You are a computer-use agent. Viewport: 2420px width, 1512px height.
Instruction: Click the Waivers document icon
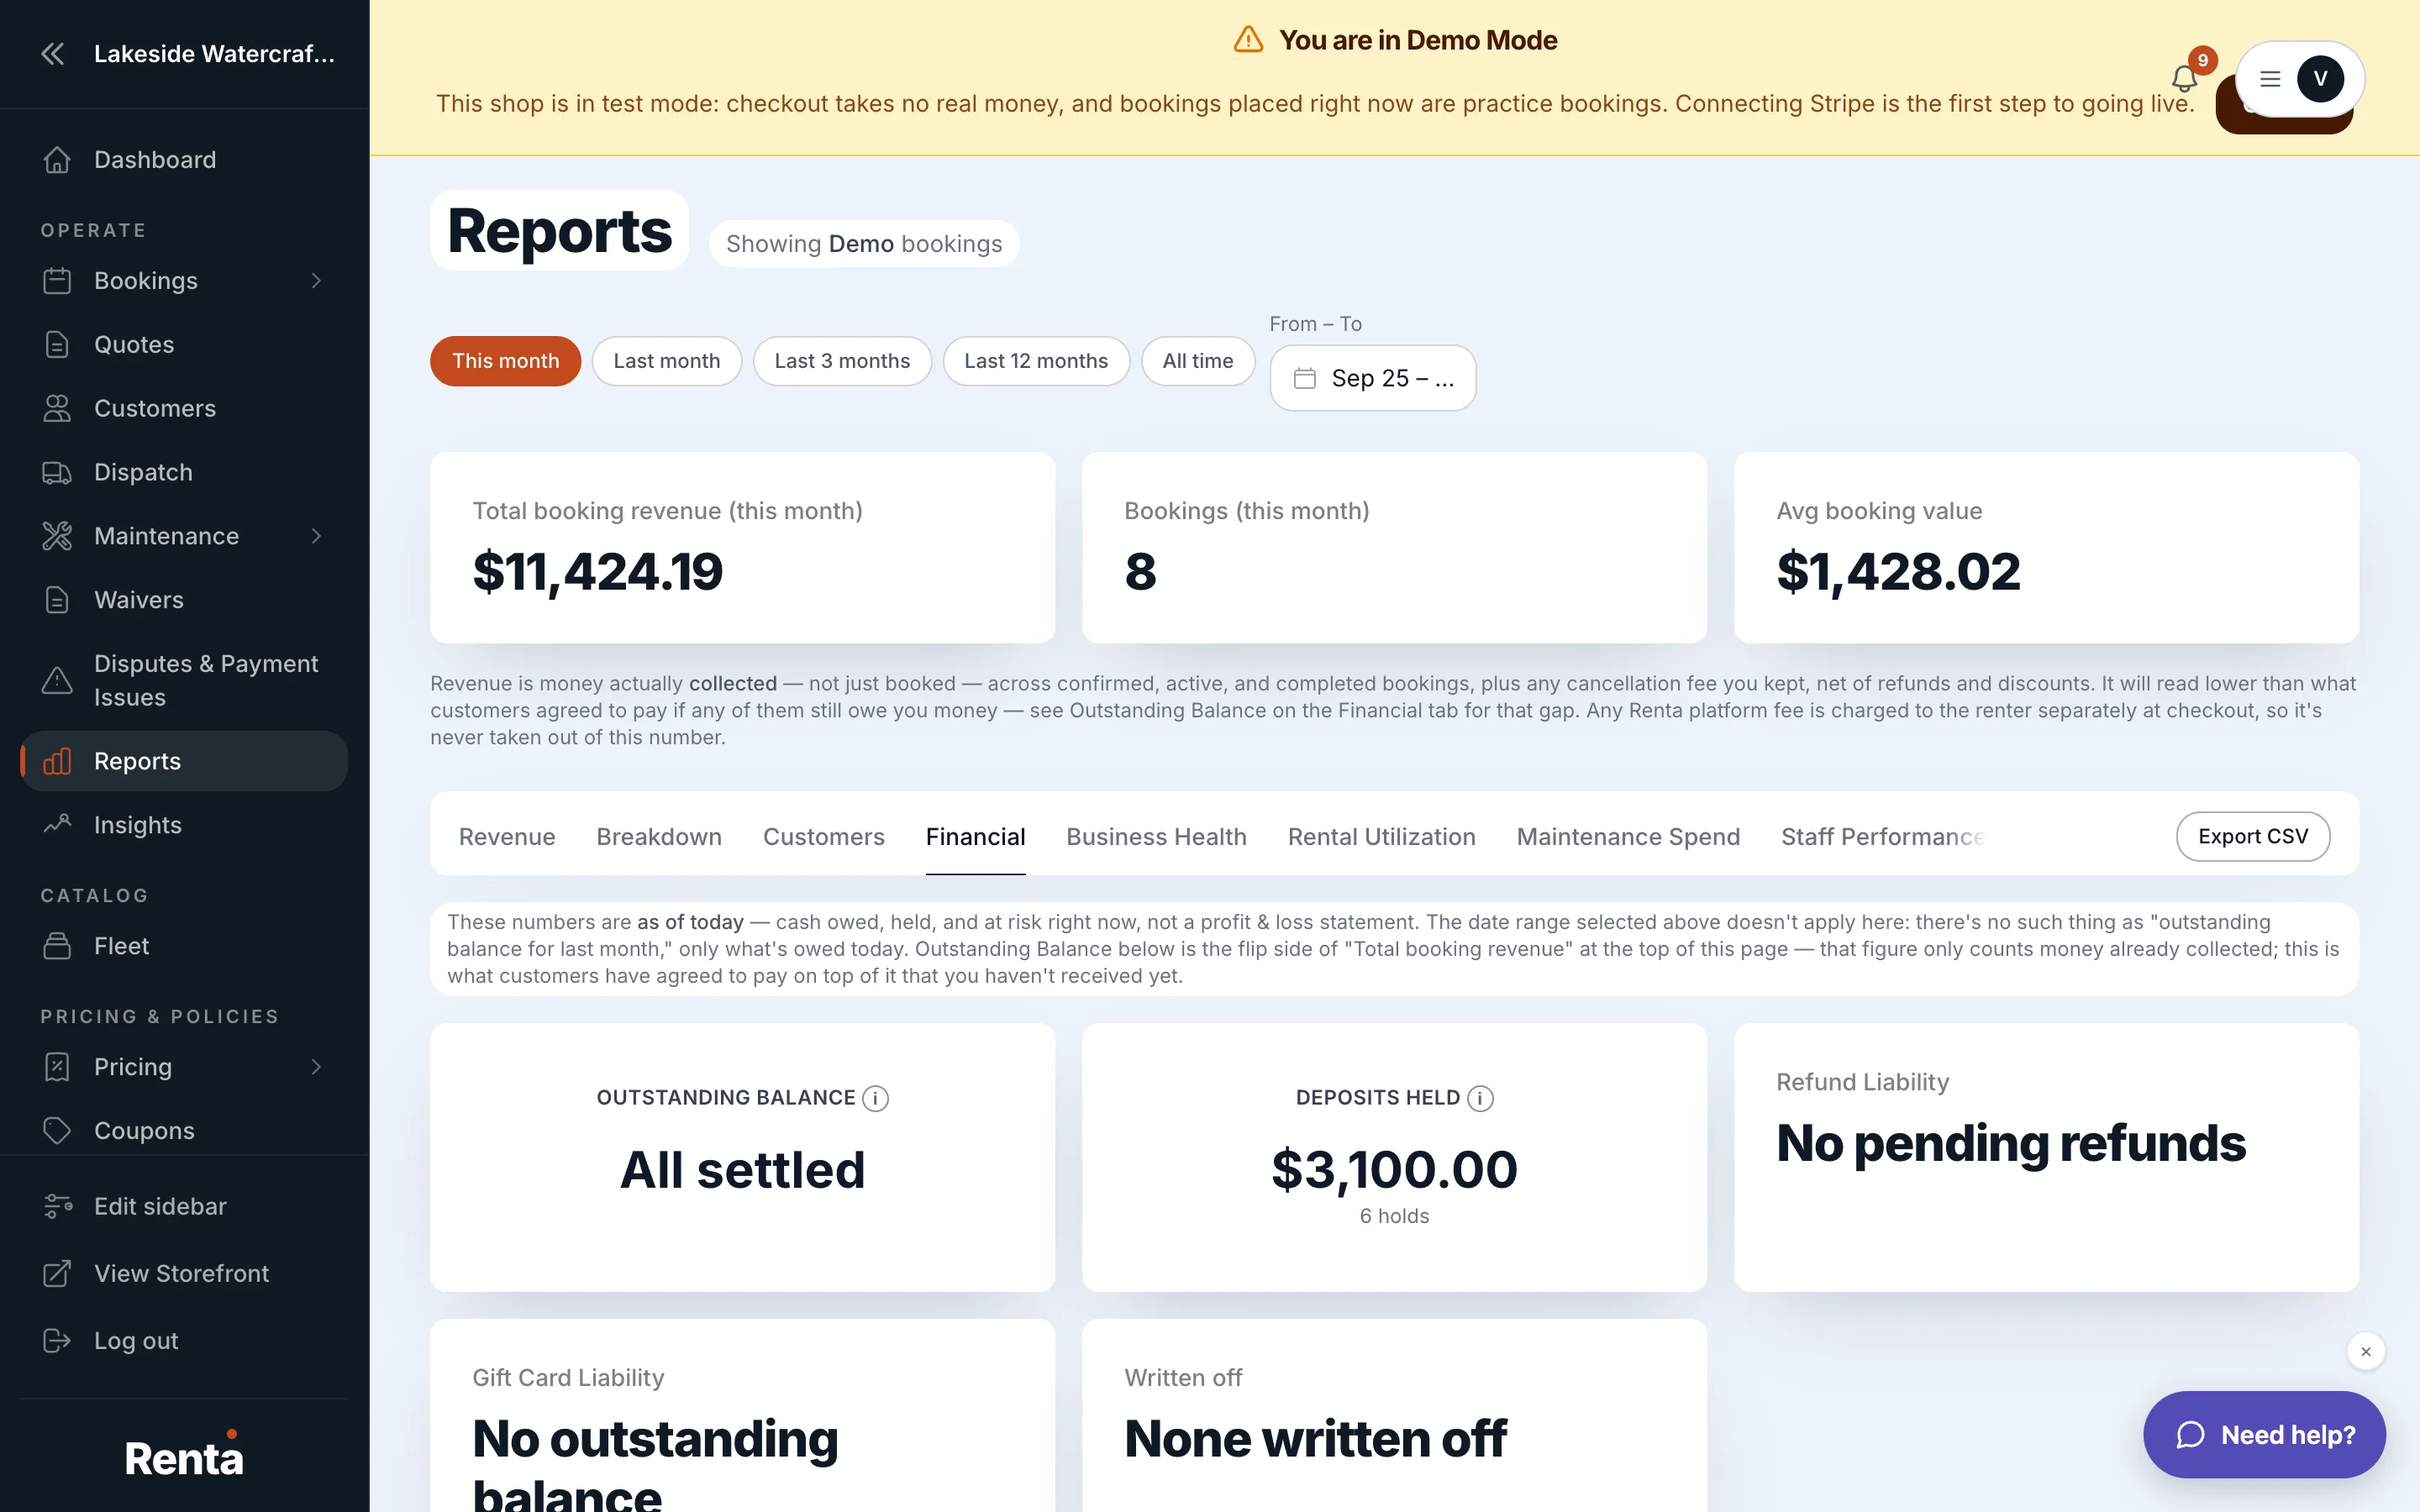point(57,600)
